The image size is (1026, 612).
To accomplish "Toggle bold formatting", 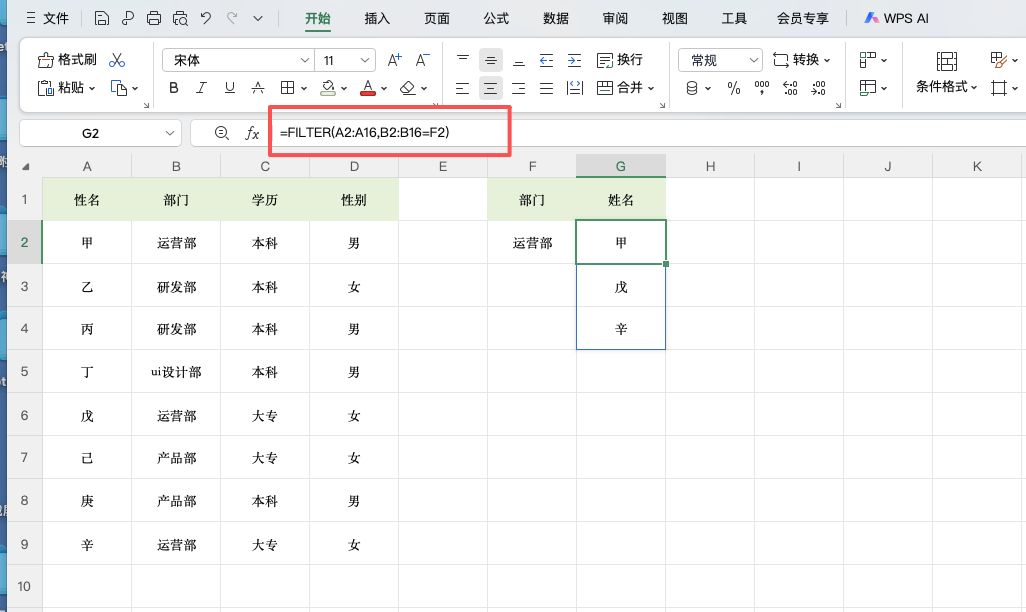I will [174, 88].
